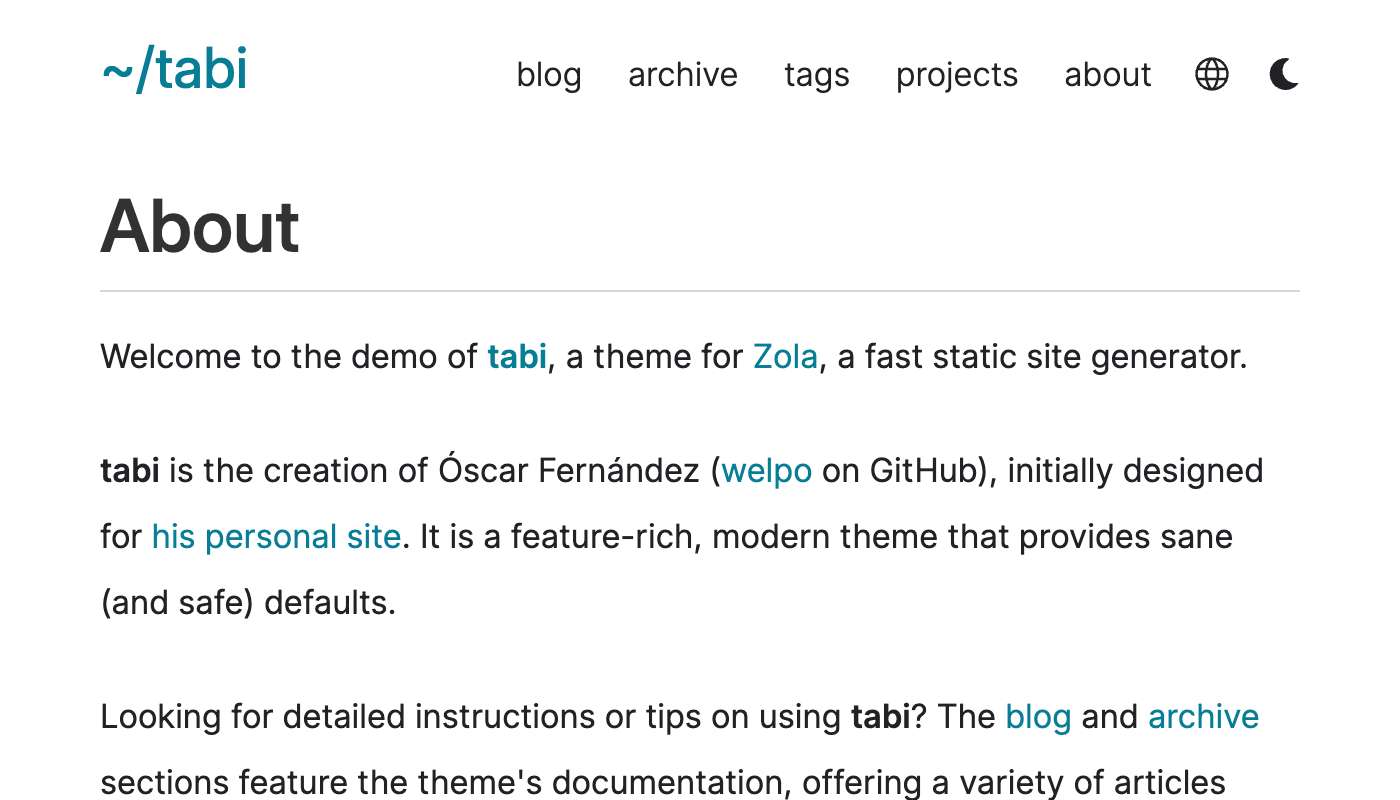Image resolution: width=1400 pixels, height=800 pixels.
Task: Click the bold tabi before 'is the creation'
Action: [130, 471]
